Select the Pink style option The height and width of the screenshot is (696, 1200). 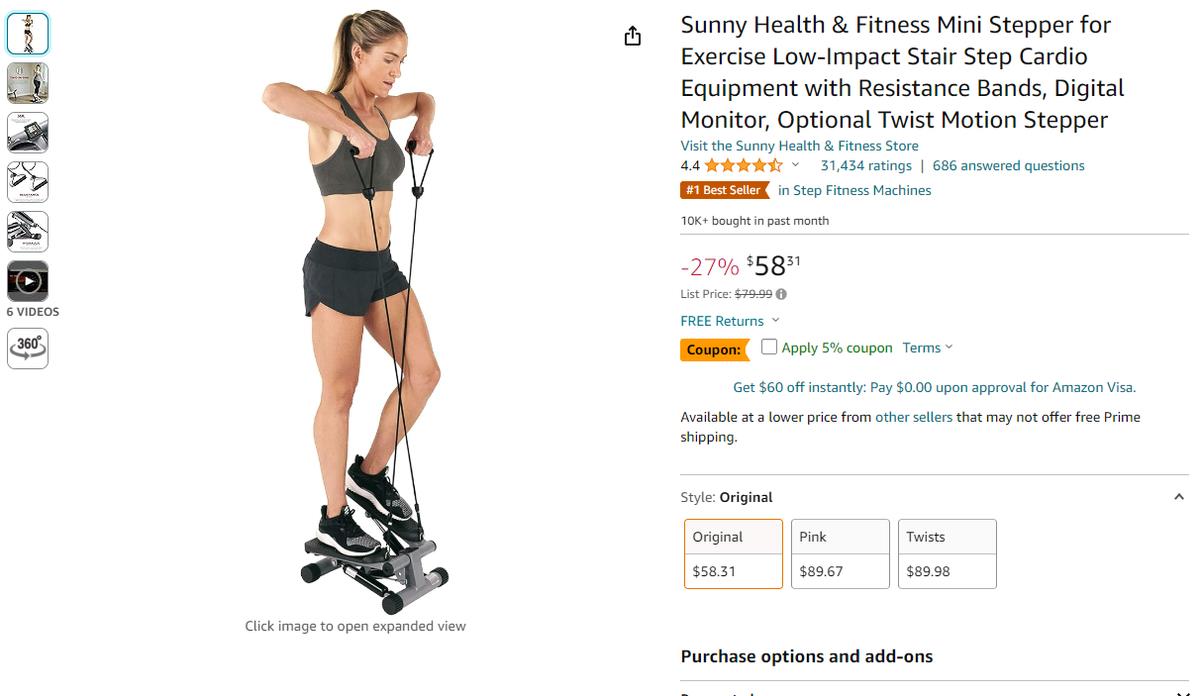point(840,553)
